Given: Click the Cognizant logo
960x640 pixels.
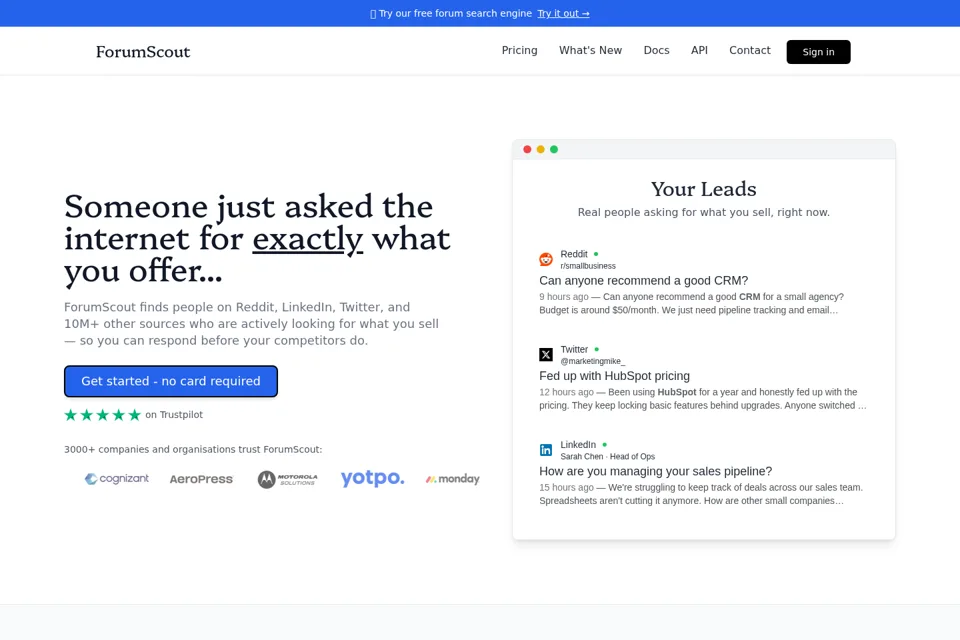Looking at the screenshot, I should [116, 479].
